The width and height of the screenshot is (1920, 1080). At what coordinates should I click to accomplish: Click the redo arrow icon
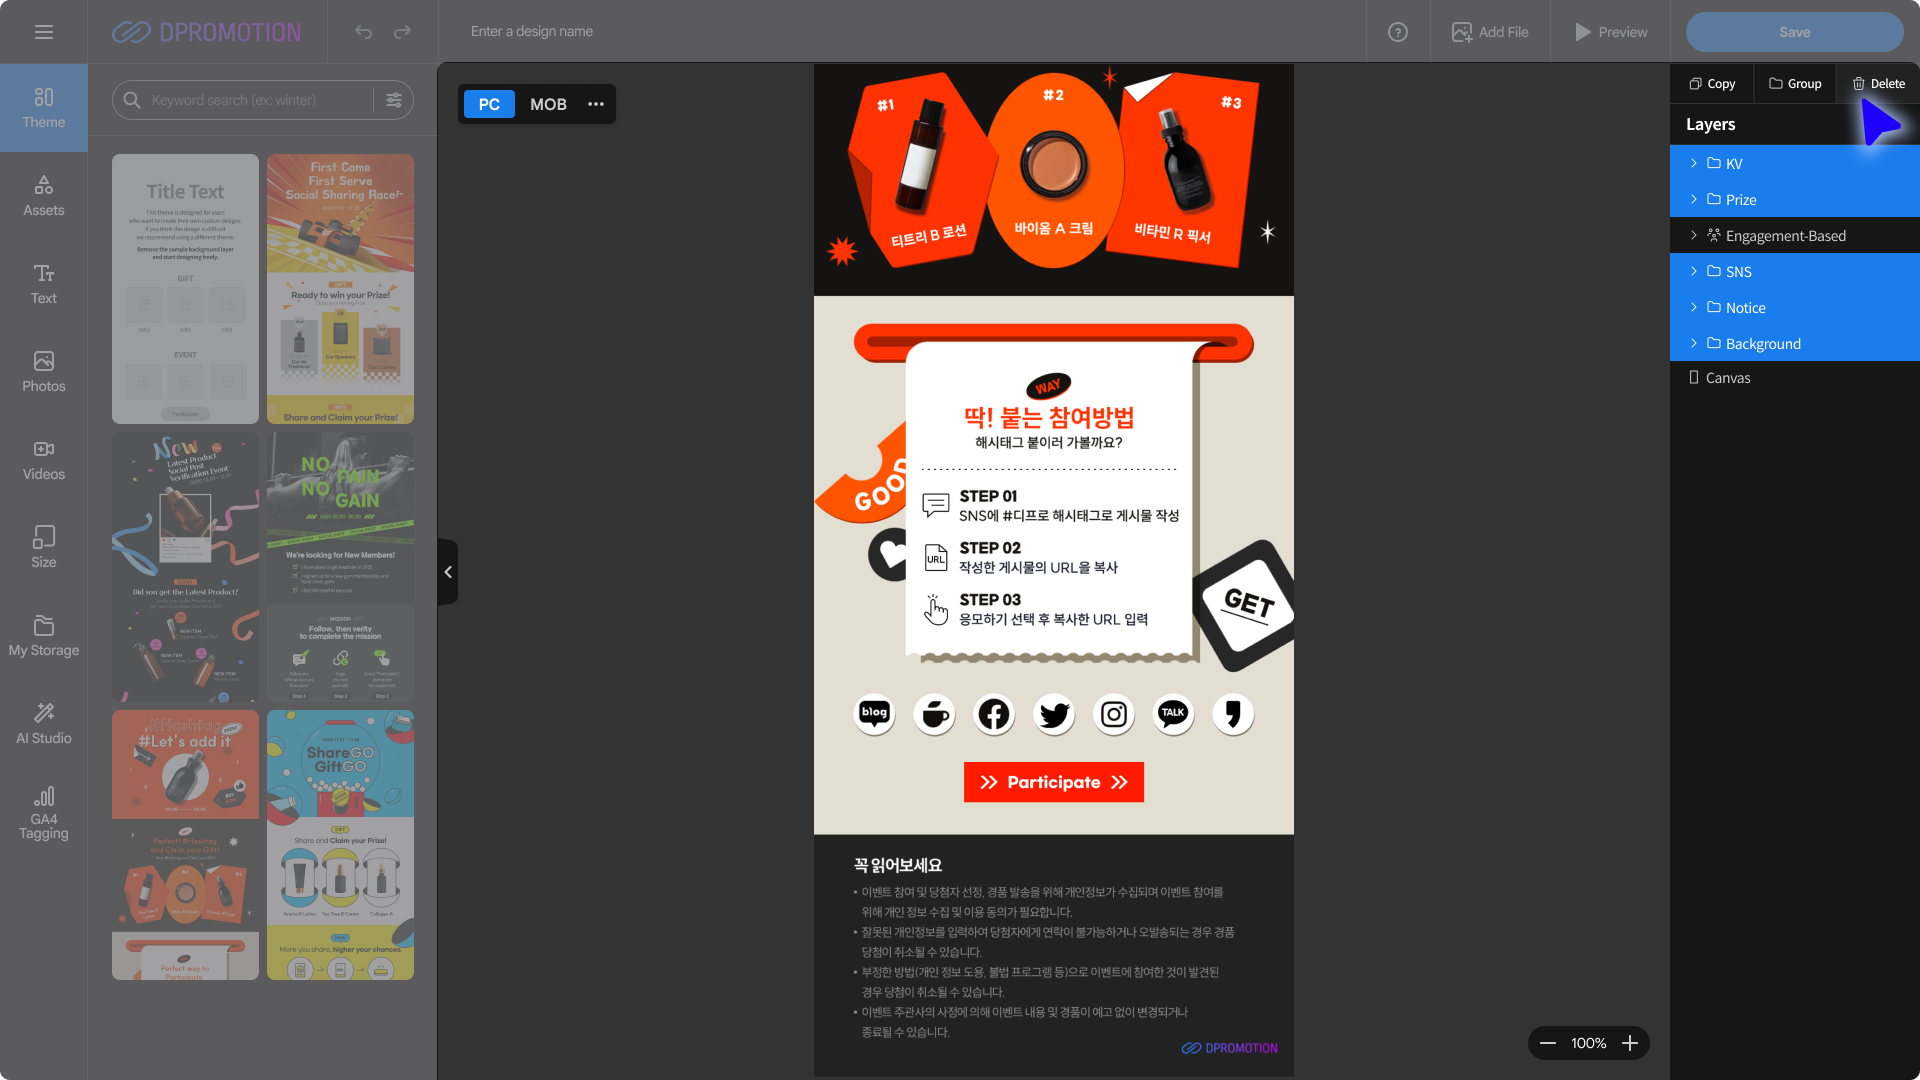point(402,32)
